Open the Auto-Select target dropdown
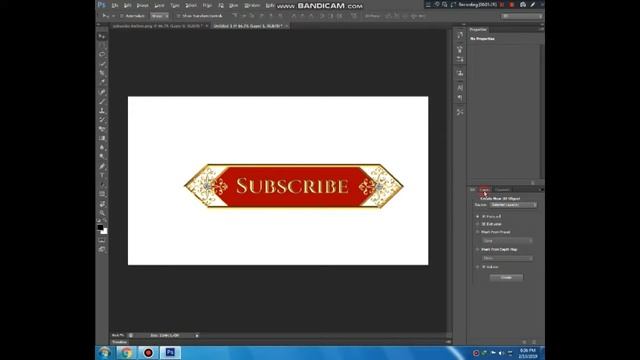This screenshot has width=640, height=360. 160,16
